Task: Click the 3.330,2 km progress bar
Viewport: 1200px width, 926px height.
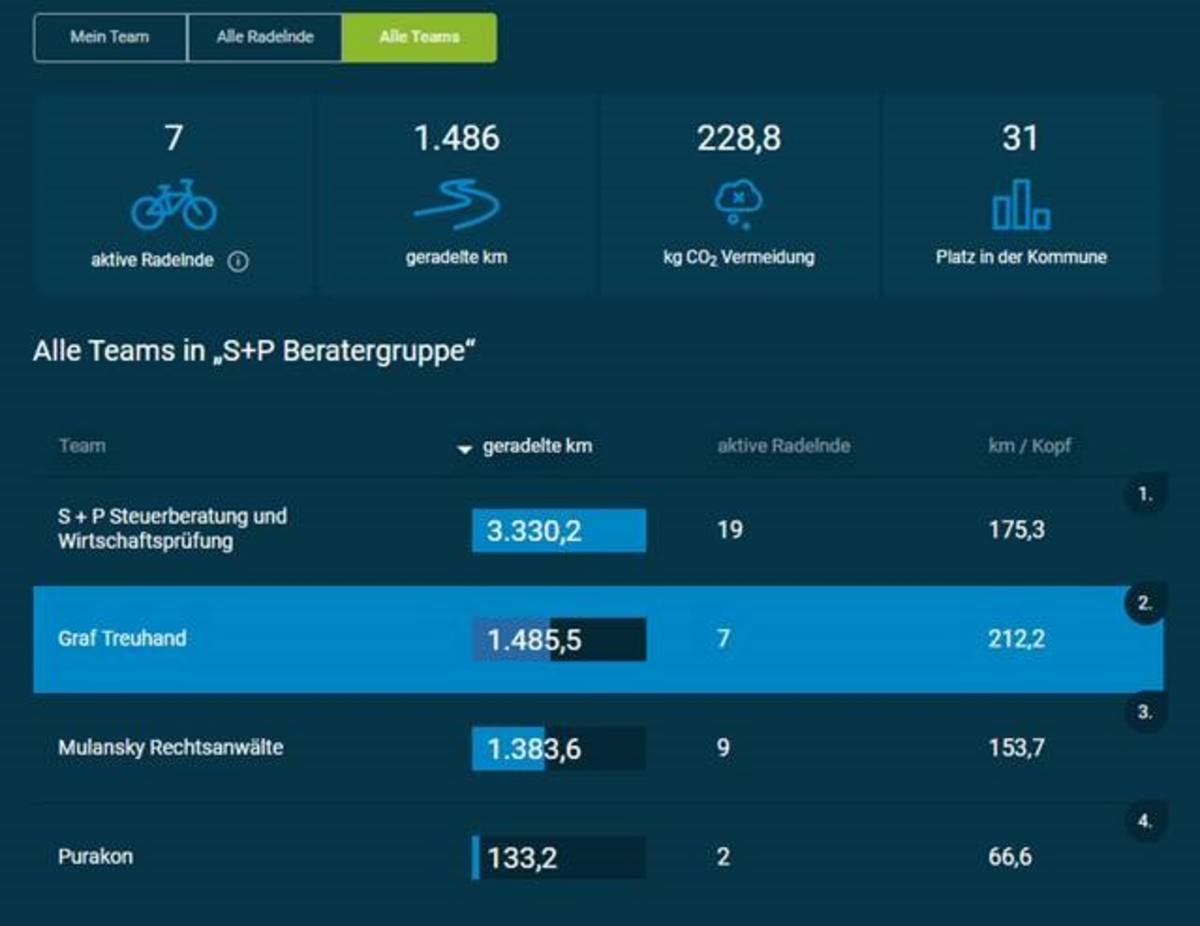Action: 559,530
